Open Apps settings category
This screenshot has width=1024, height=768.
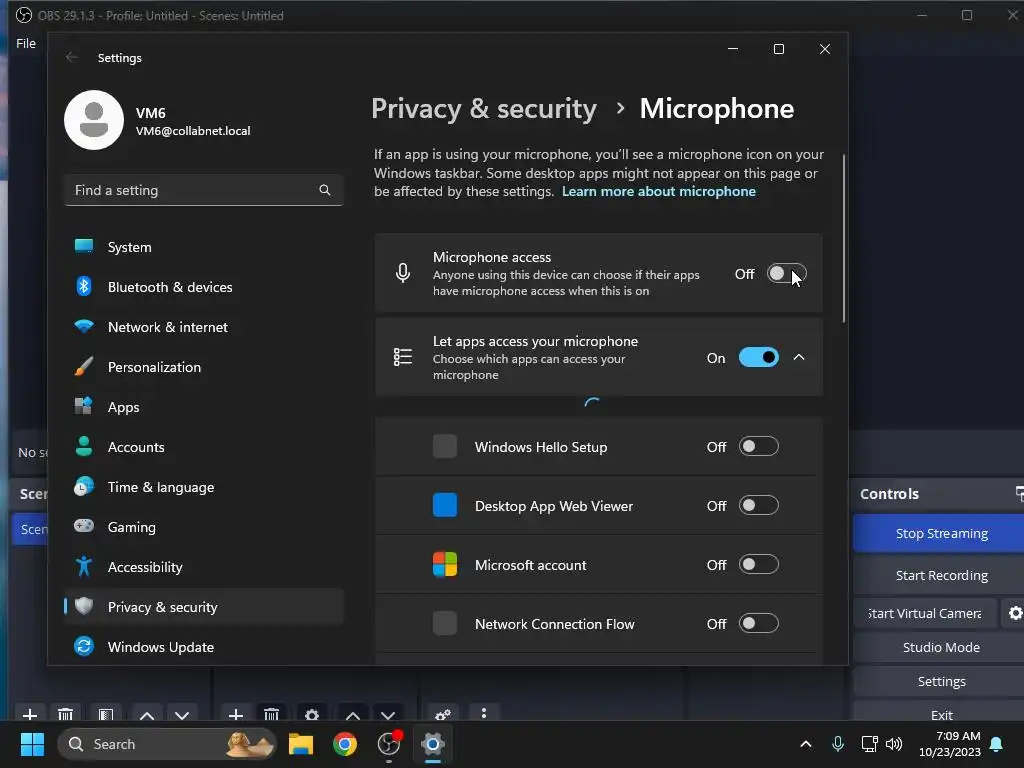pyautogui.click(x=203, y=407)
